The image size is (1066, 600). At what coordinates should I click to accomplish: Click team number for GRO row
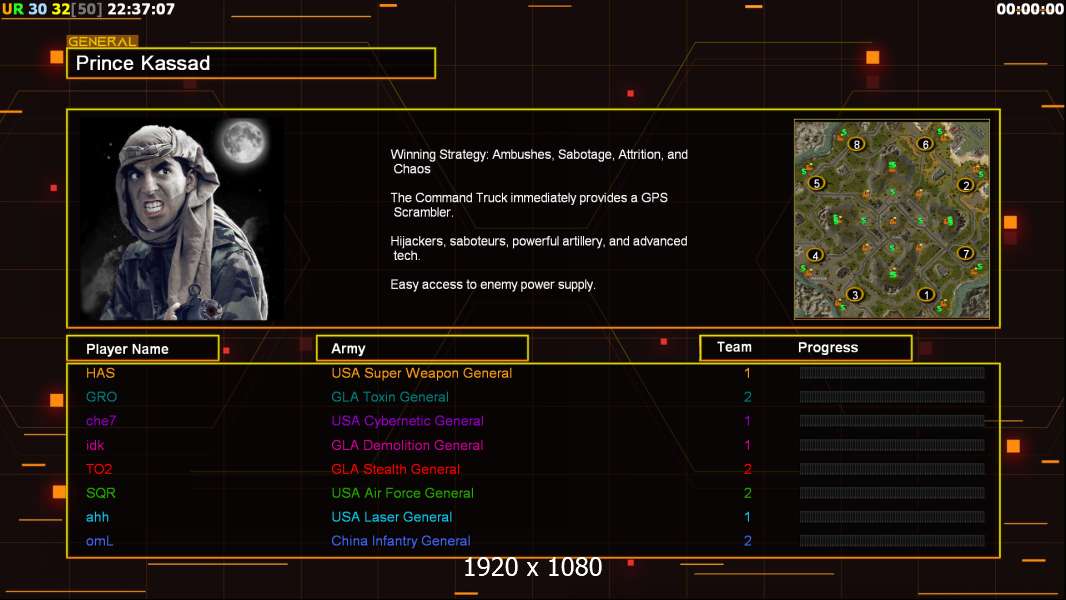tap(747, 397)
